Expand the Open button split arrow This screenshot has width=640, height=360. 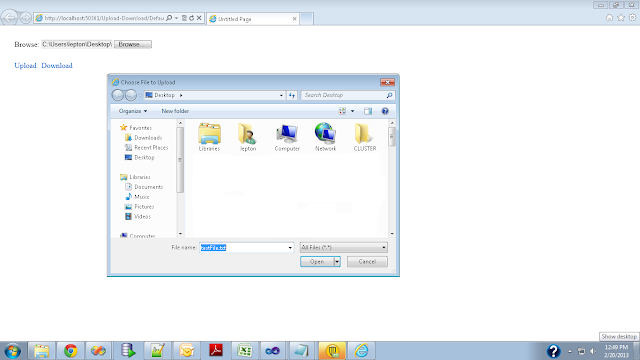pyautogui.click(x=337, y=262)
